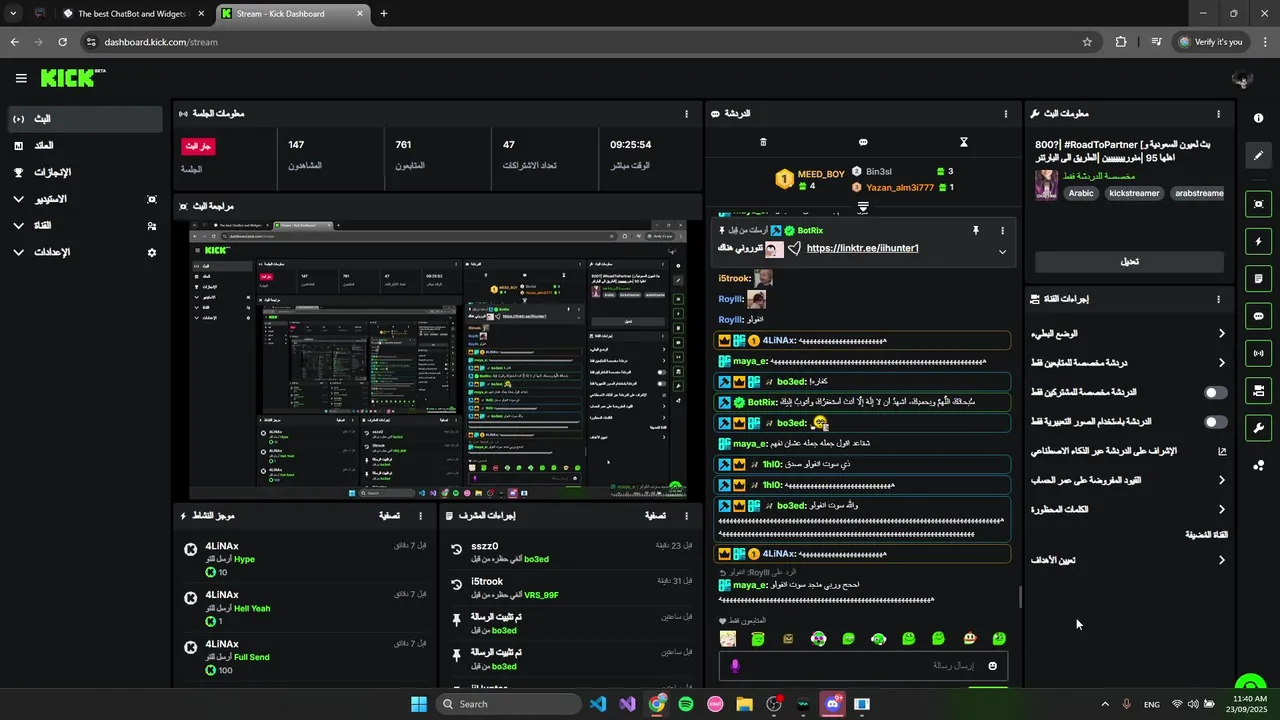Click the channel actions camera icon in right rail

(x=1258, y=390)
